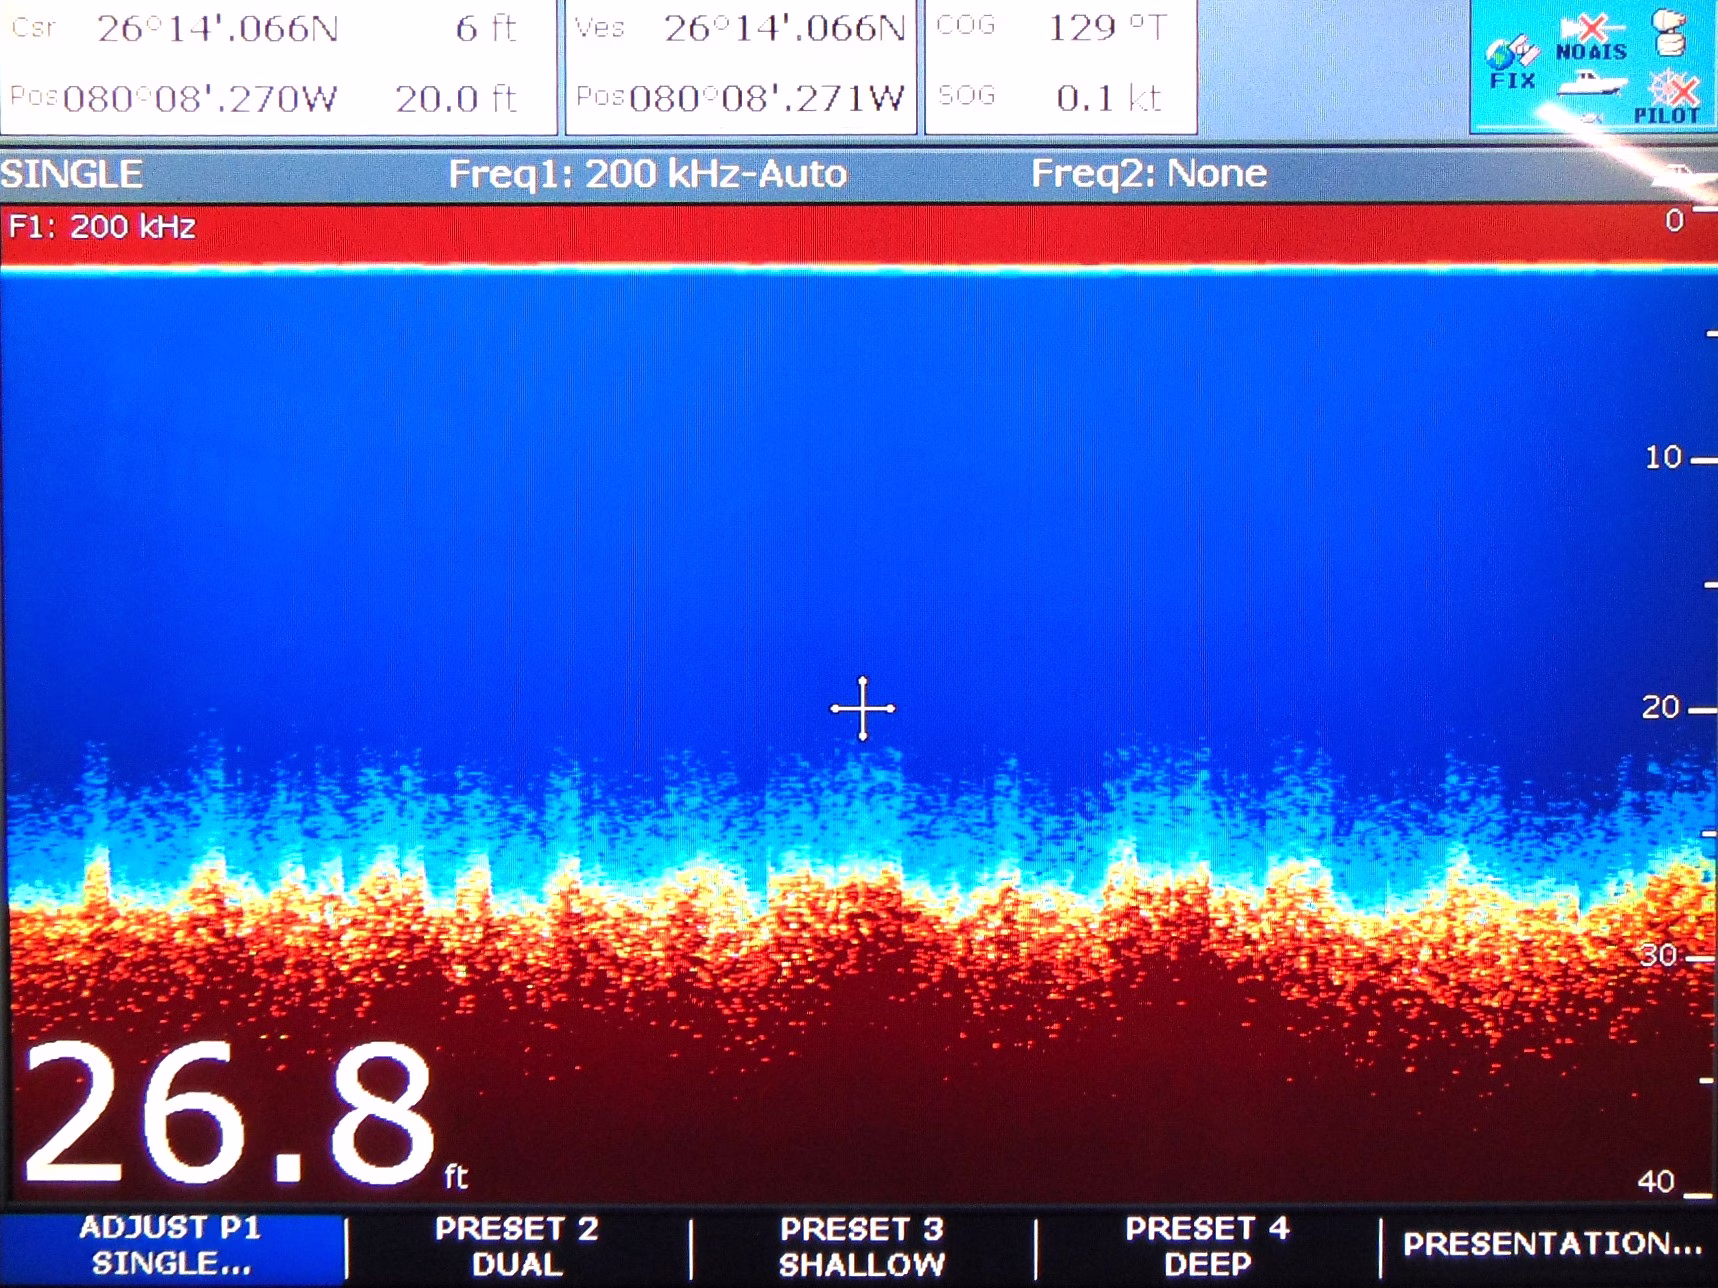The height and width of the screenshot is (1288, 1718).
Task: Tap the COG 129 °T data cell
Action: 1060,28
